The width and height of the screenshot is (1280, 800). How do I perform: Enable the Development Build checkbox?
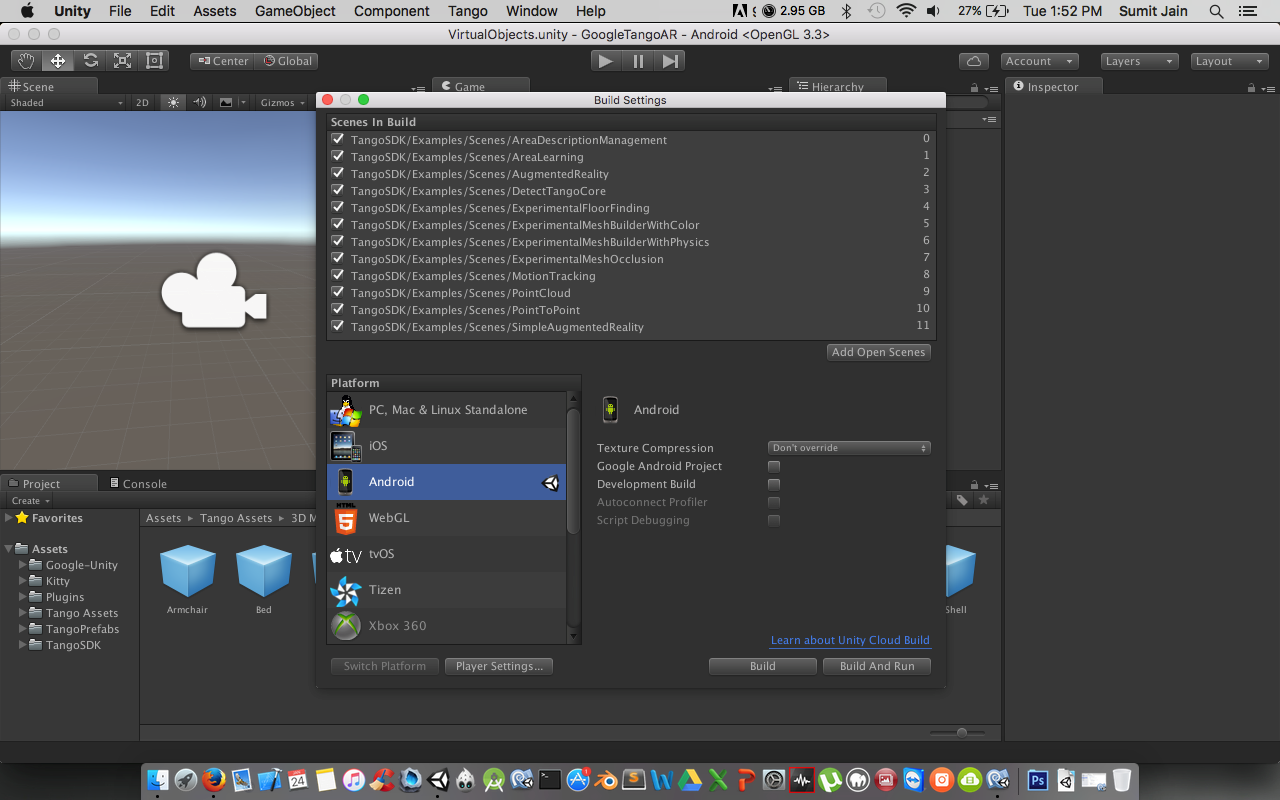pyautogui.click(x=774, y=484)
